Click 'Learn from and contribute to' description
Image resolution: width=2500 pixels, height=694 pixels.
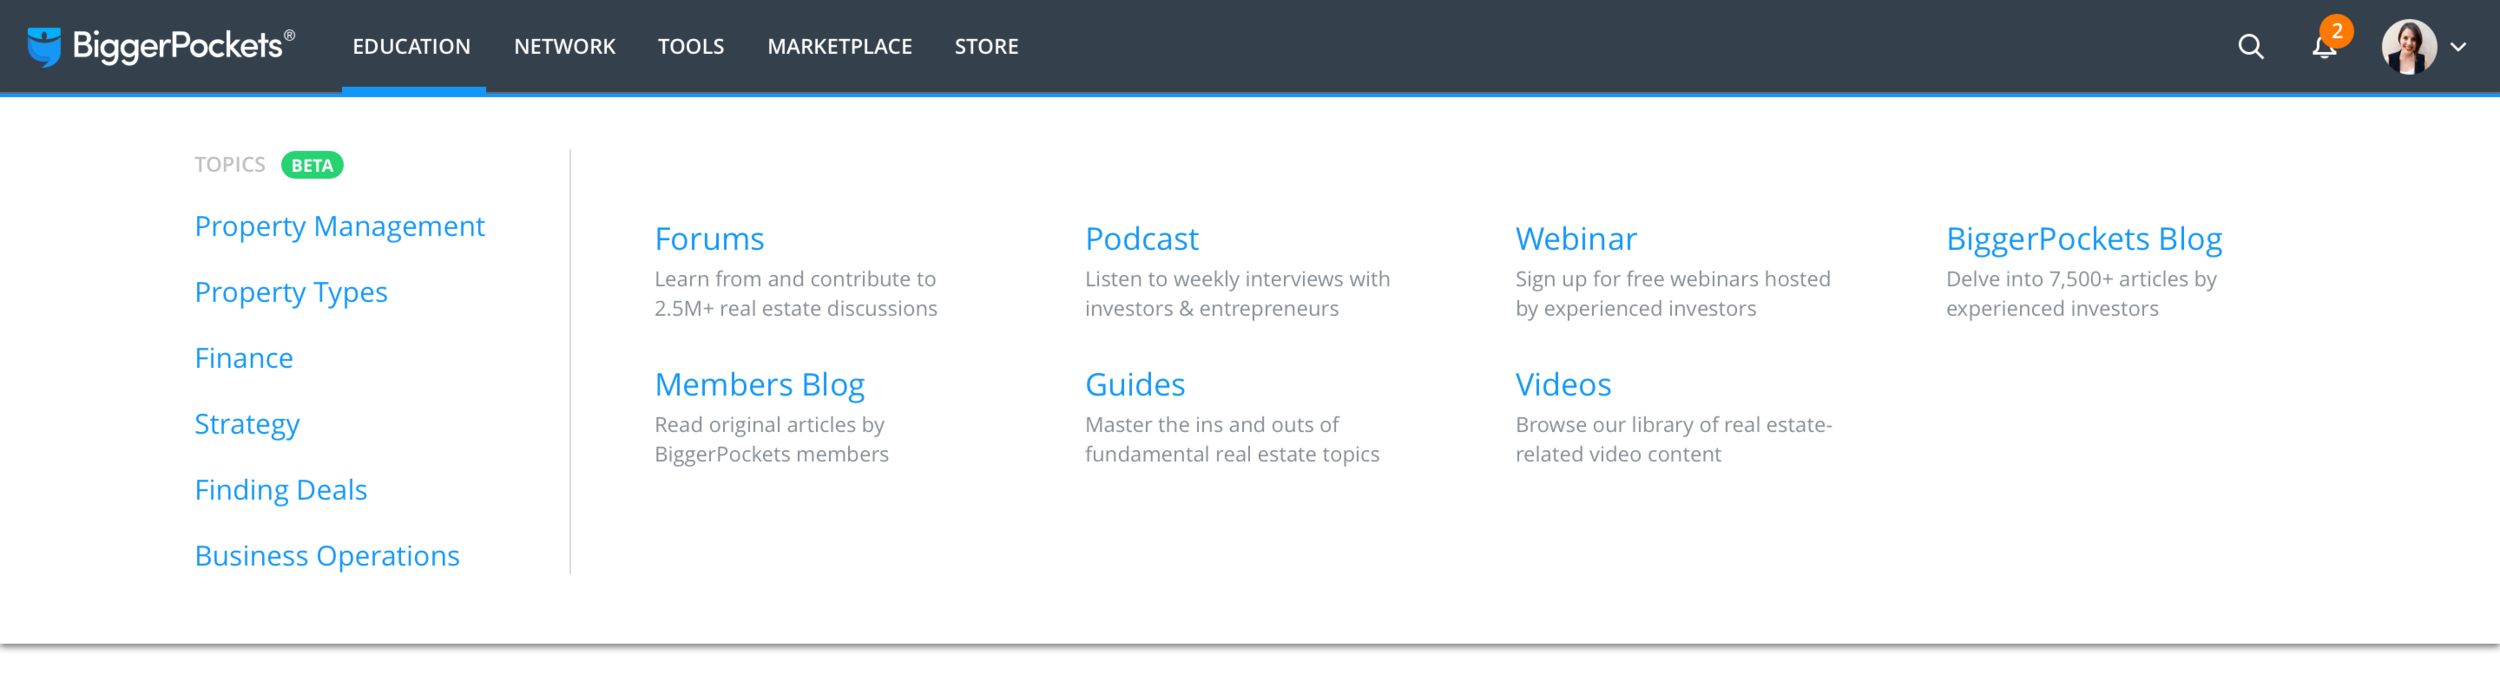(x=796, y=294)
